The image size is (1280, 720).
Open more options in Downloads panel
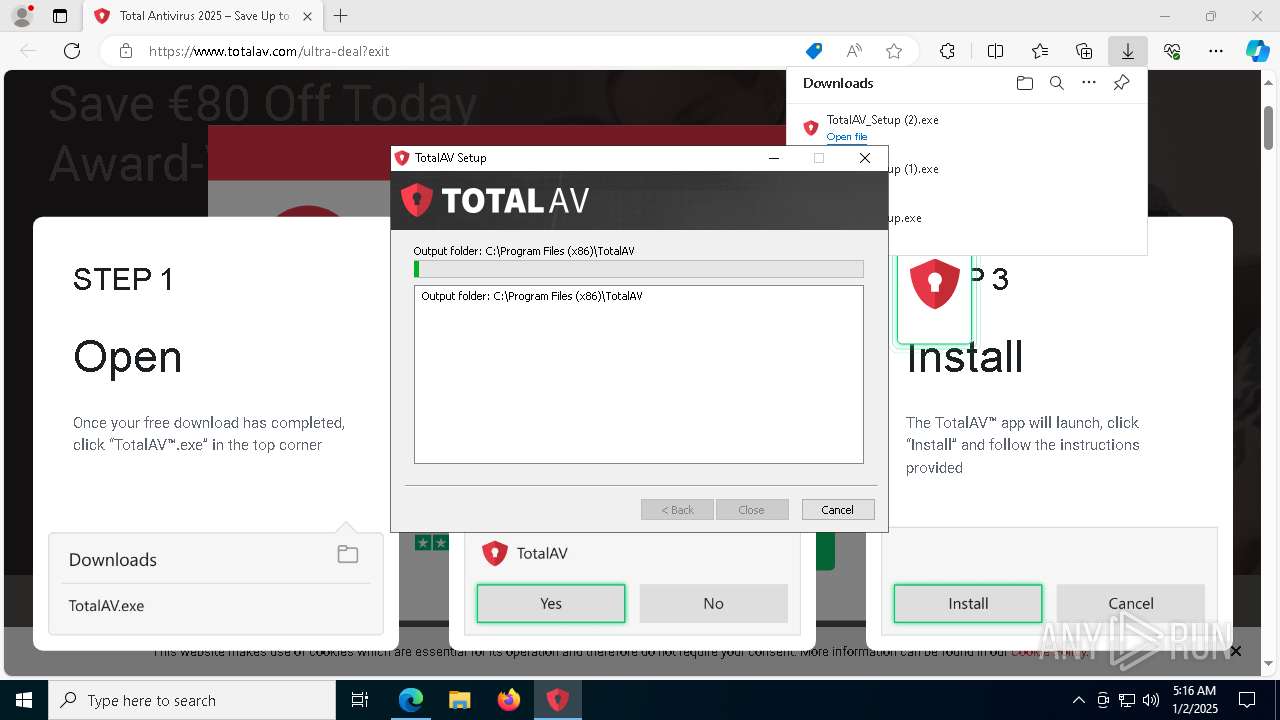point(1089,83)
